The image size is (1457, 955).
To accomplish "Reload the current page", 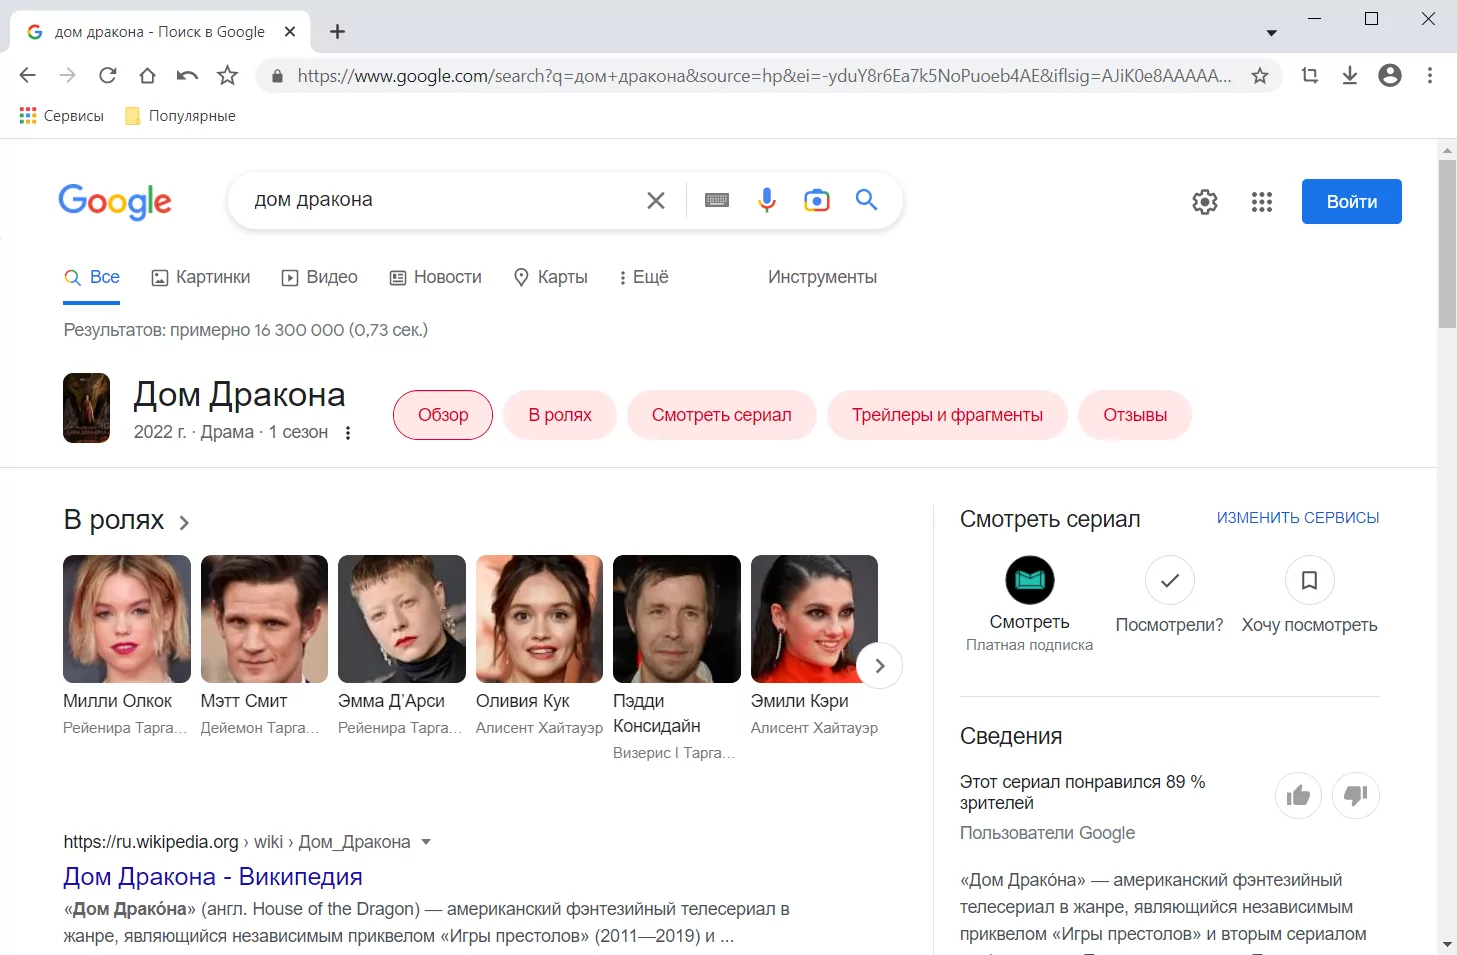I will (107, 75).
